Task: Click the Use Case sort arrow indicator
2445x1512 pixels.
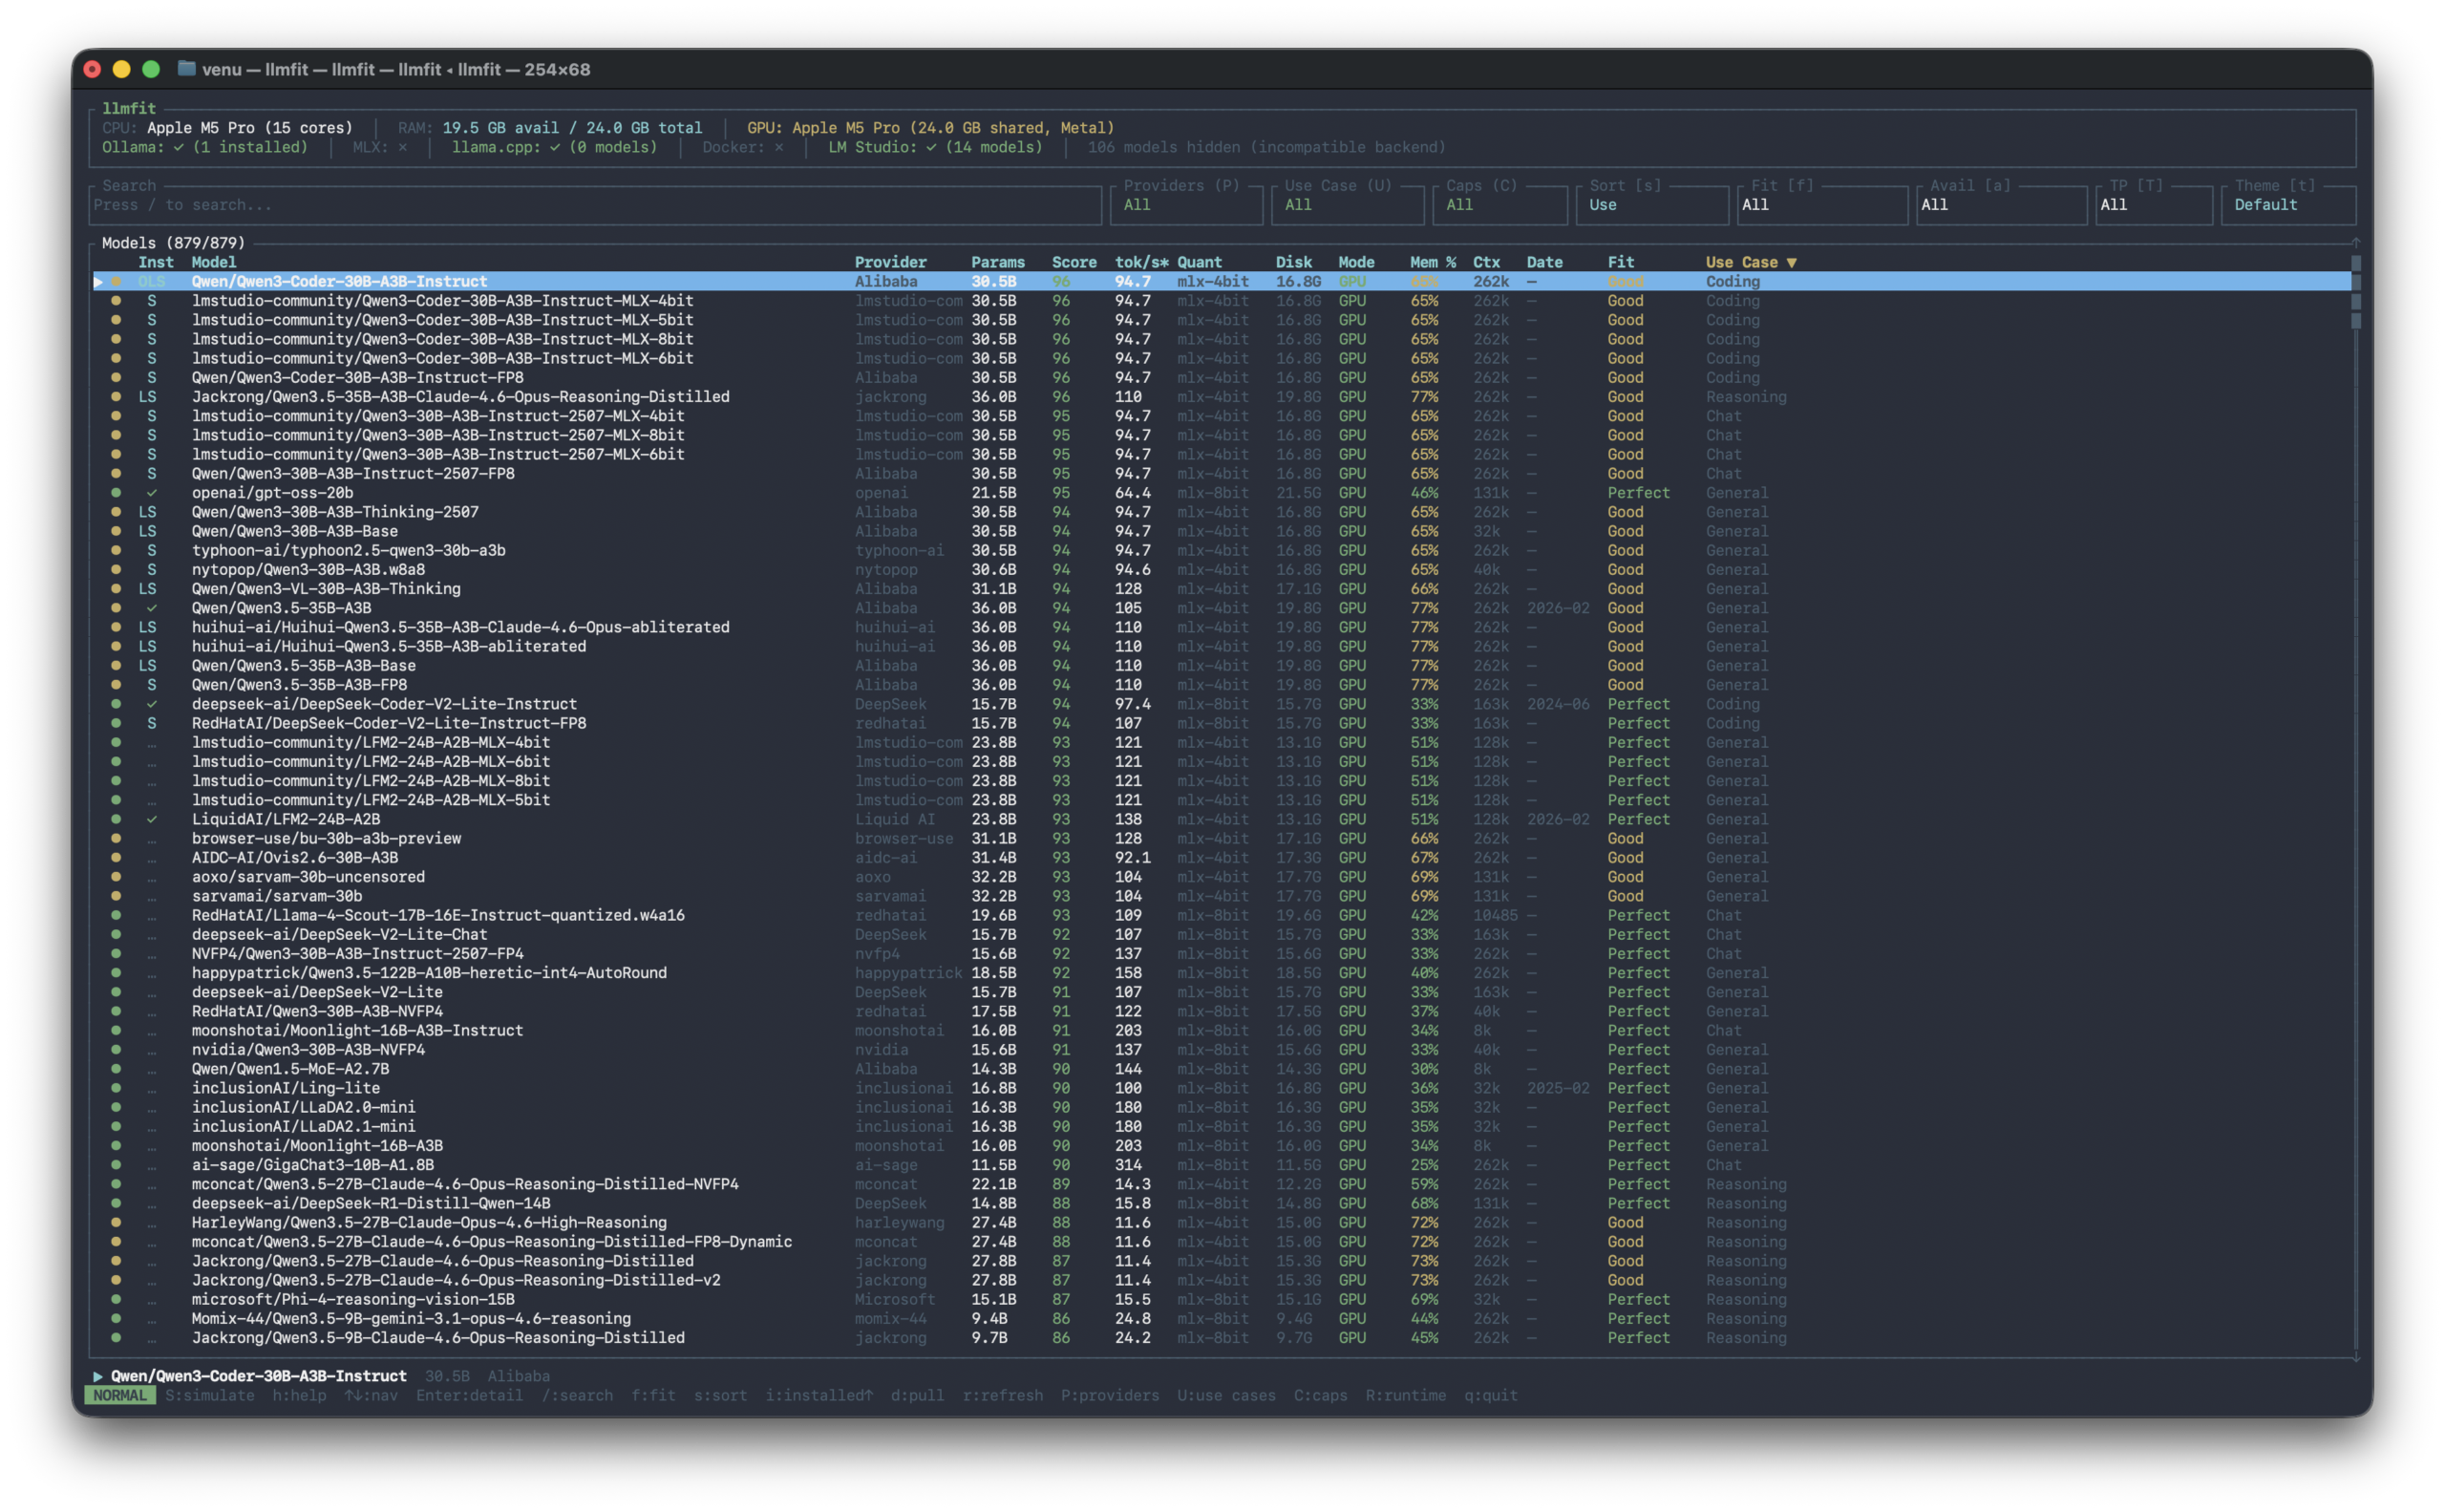Action: point(1791,263)
